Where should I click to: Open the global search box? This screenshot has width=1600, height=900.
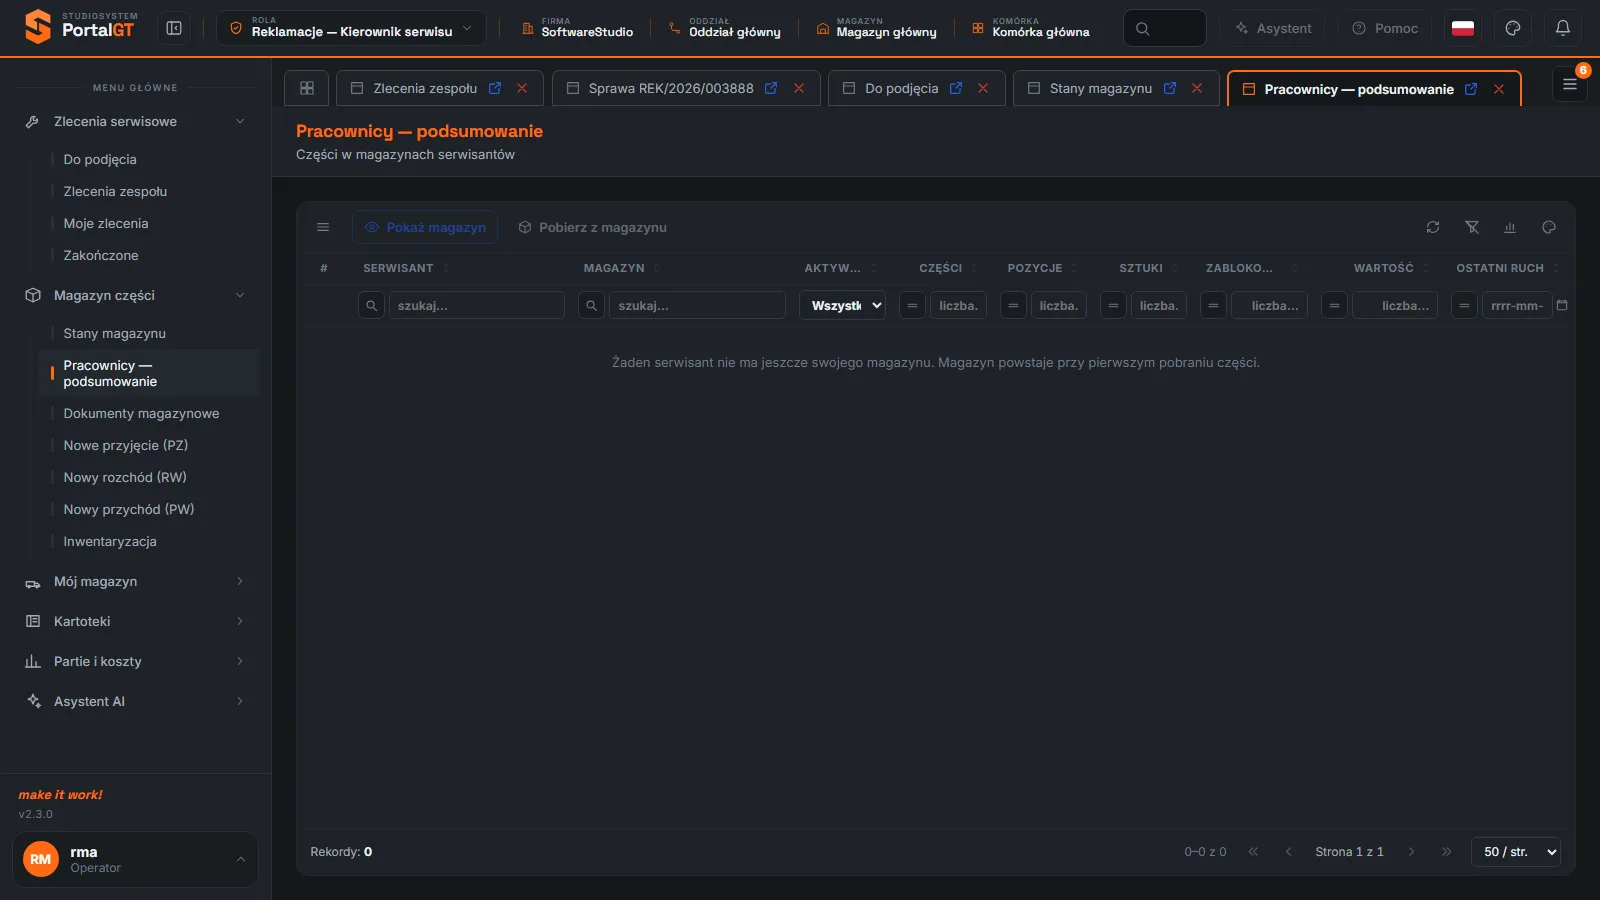(x=1164, y=28)
